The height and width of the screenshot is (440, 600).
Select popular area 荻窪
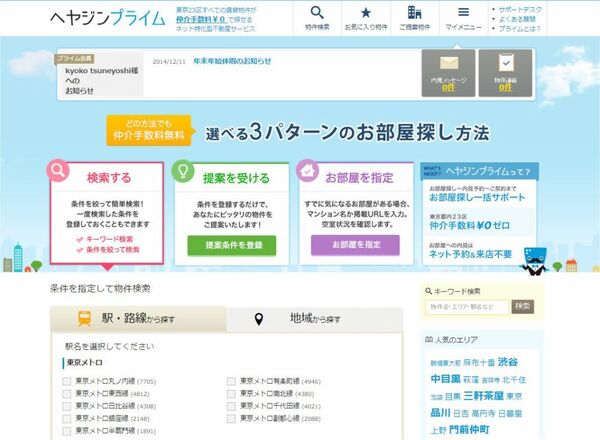tap(471, 380)
